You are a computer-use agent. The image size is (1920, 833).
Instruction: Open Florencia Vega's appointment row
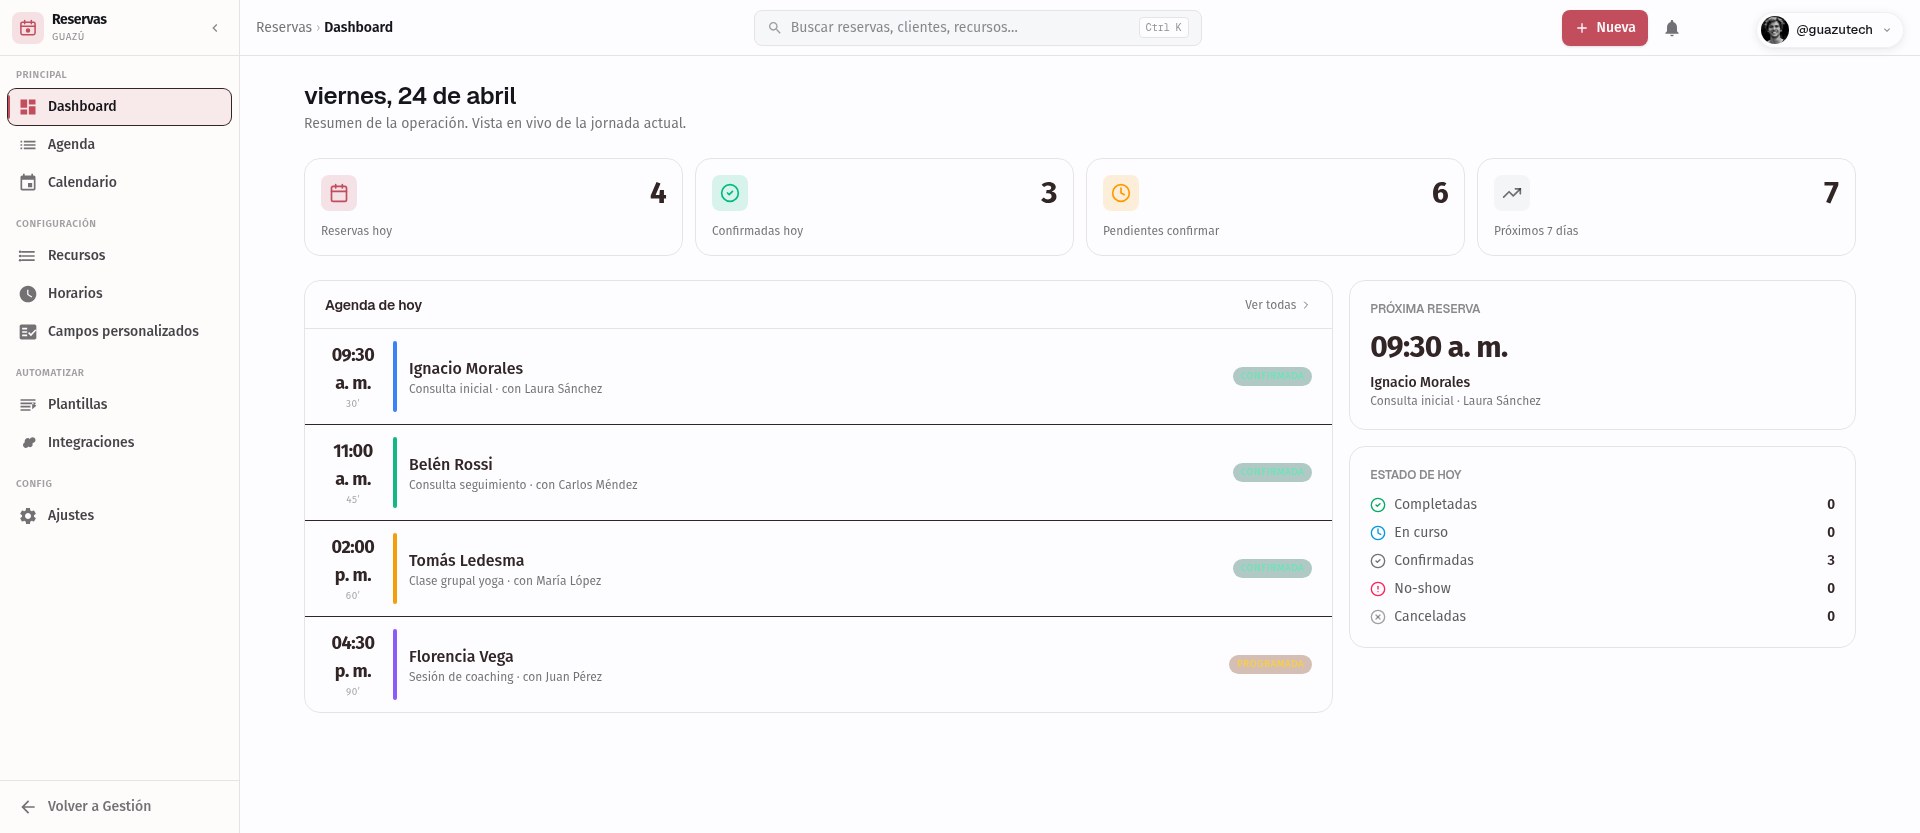pyautogui.click(x=818, y=665)
